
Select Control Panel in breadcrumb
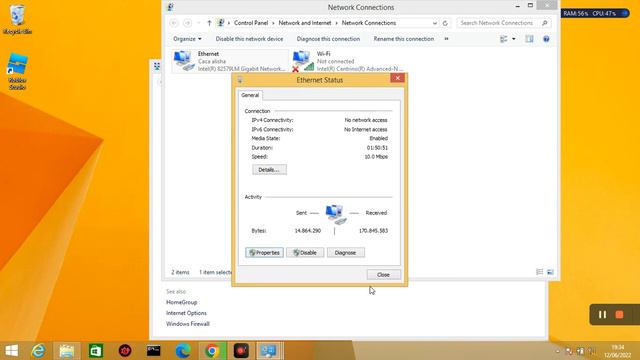tap(251, 23)
